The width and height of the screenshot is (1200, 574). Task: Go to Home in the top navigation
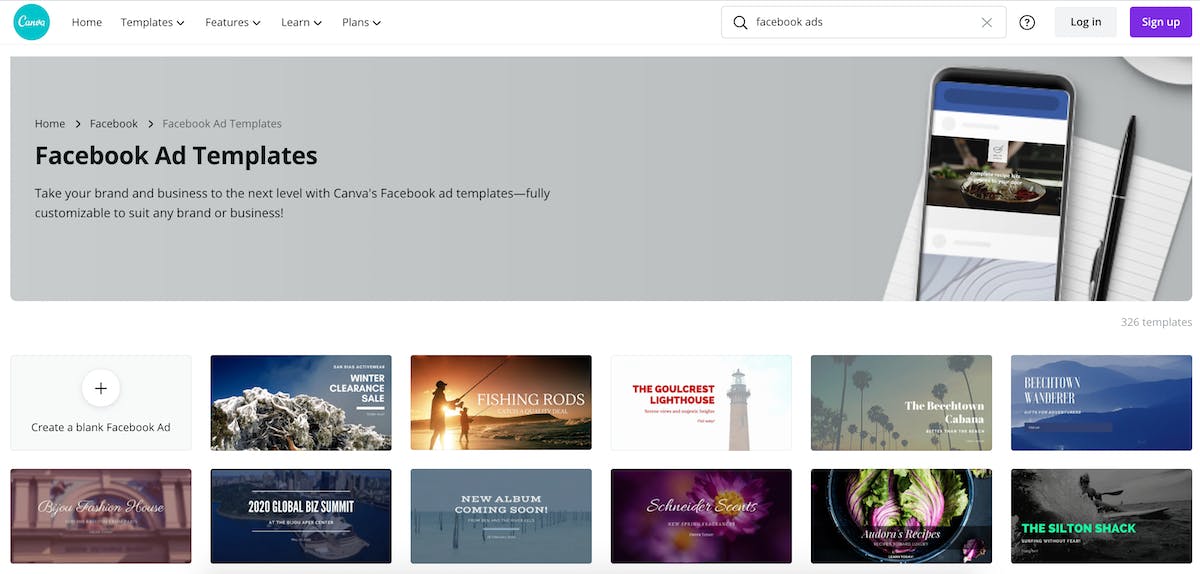(x=87, y=22)
